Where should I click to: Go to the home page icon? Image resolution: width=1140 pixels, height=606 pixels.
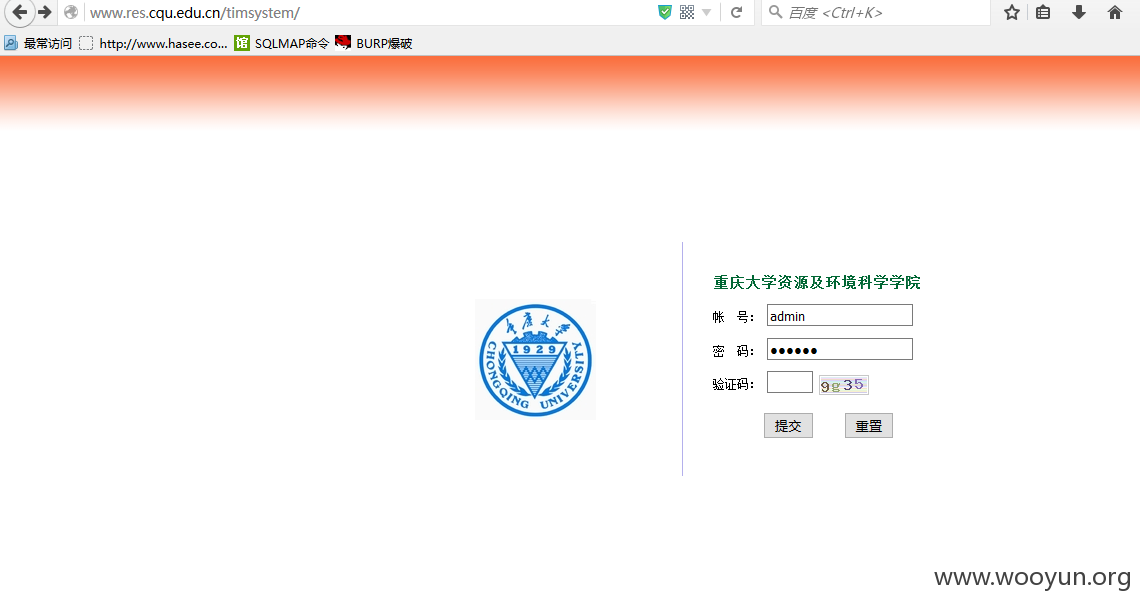click(1115, 12)
